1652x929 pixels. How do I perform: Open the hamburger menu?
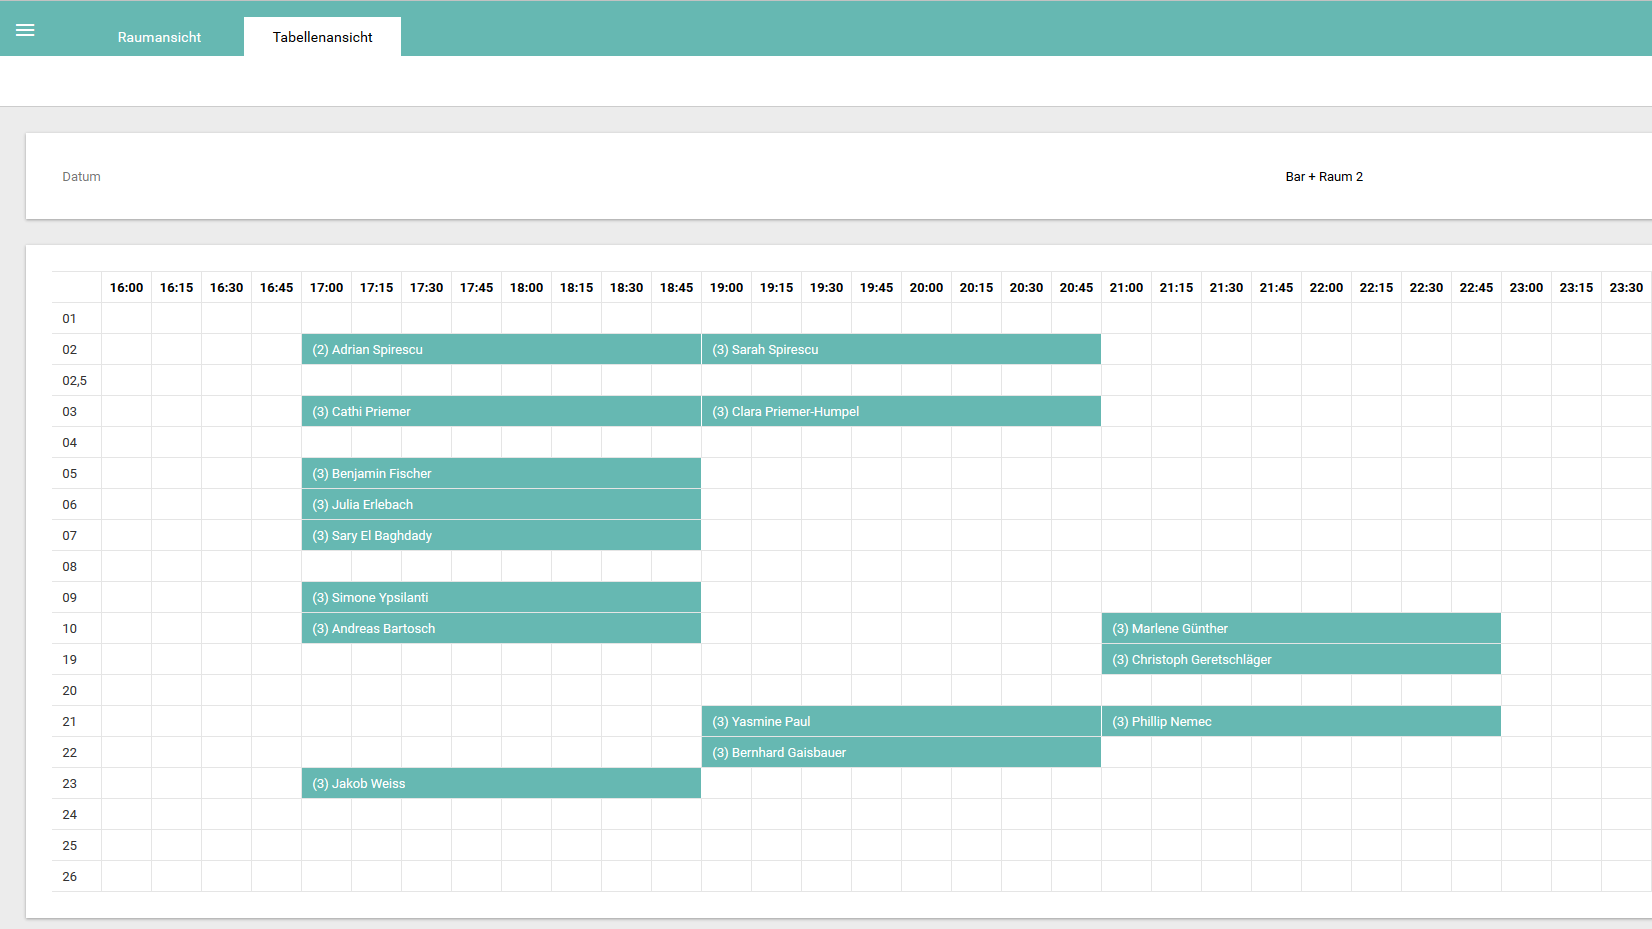25,30
